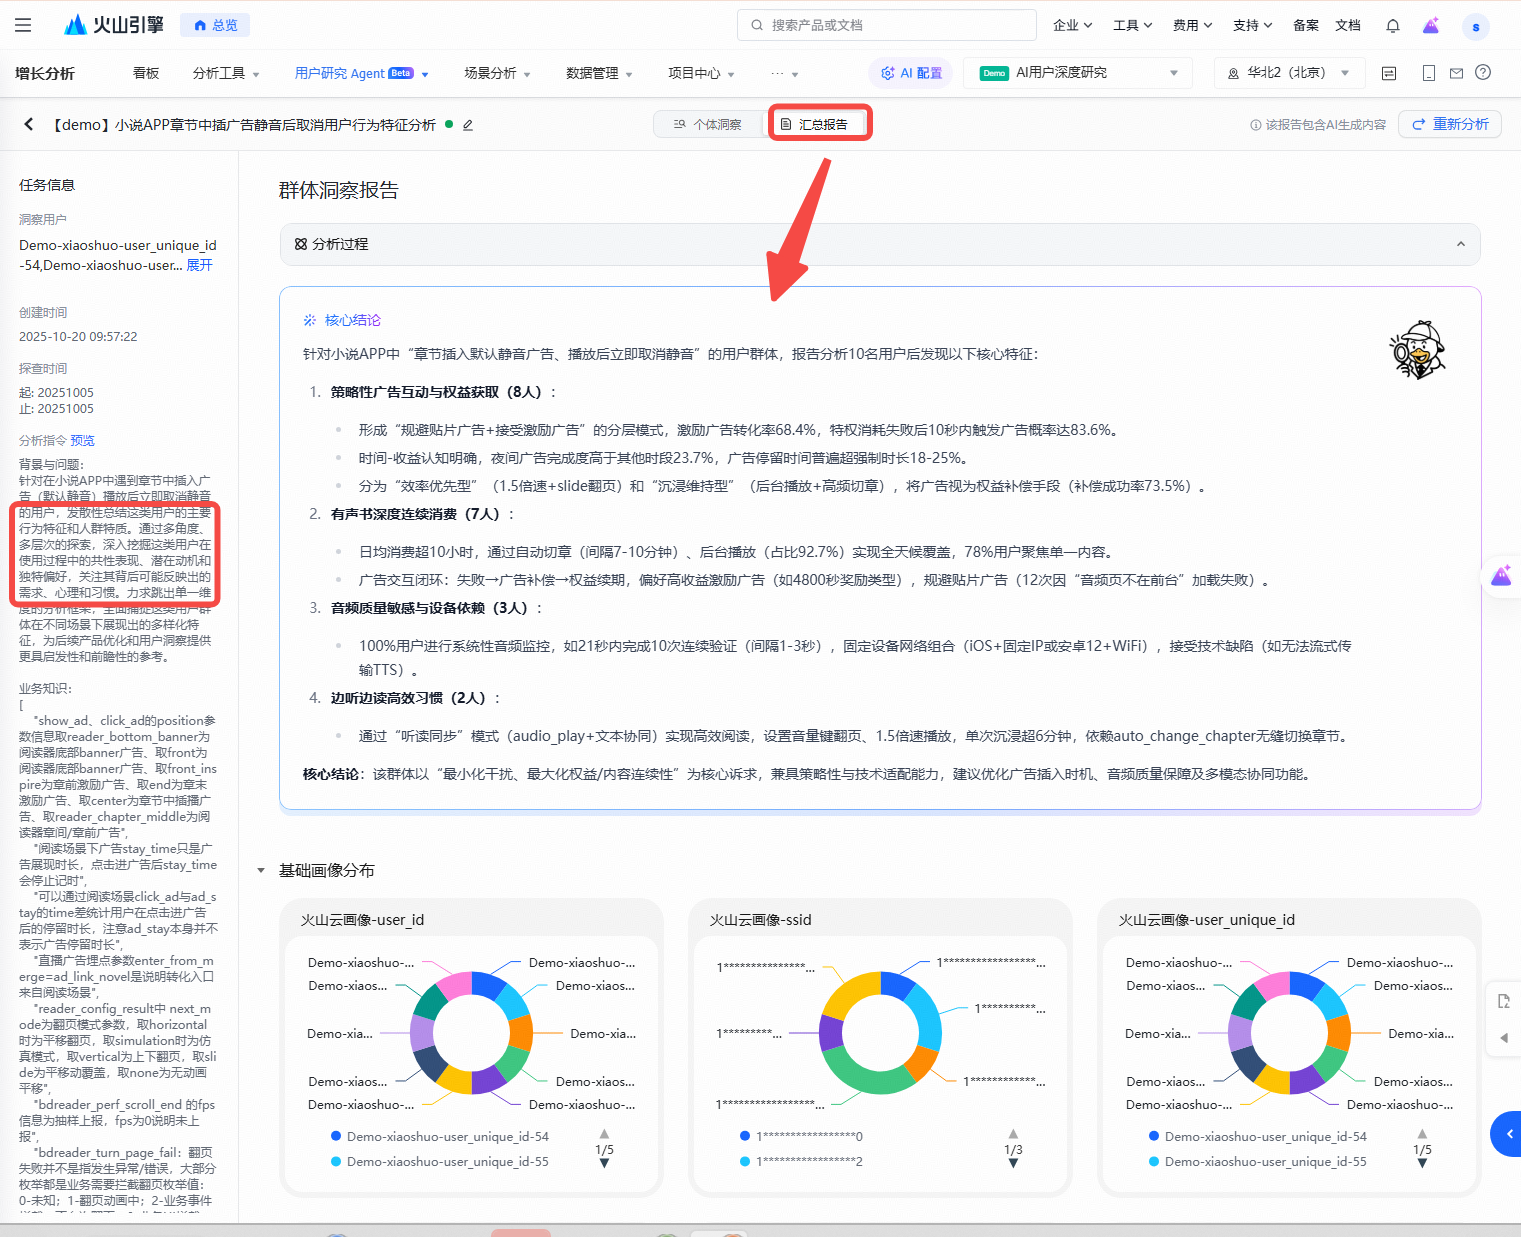Open the mail messages icon
Image resolution: width=1521 pixels, height=1237 pixels.
point(1456,73)
